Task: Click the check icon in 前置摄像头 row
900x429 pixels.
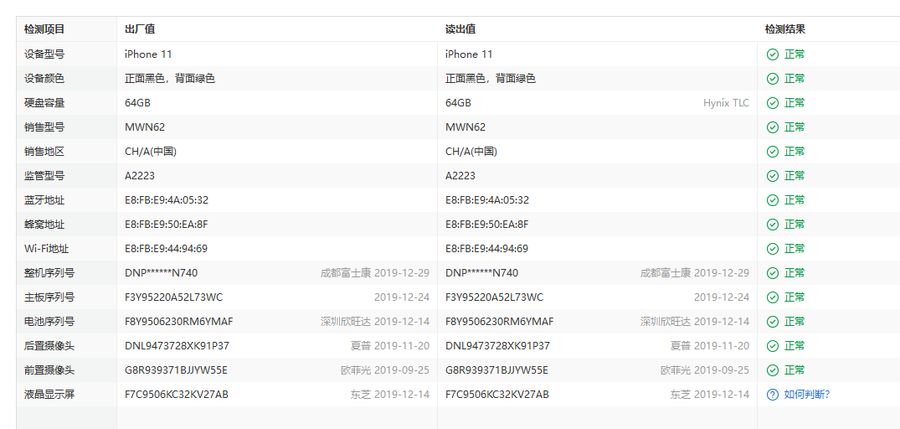Action: [x=773, y=370]
